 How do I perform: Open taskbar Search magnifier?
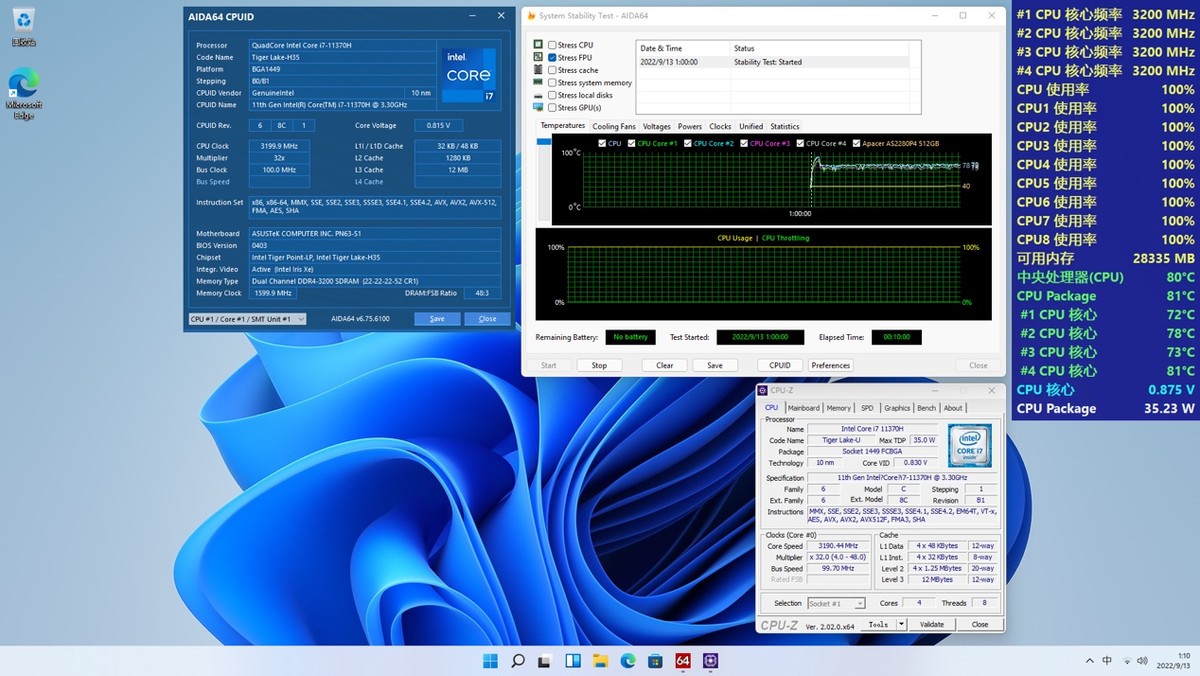(x=518, y=661)
